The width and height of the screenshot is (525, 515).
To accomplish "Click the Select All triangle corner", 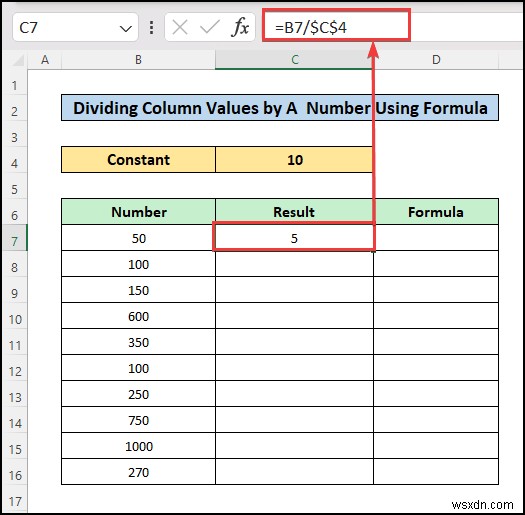I will point(18,60).
